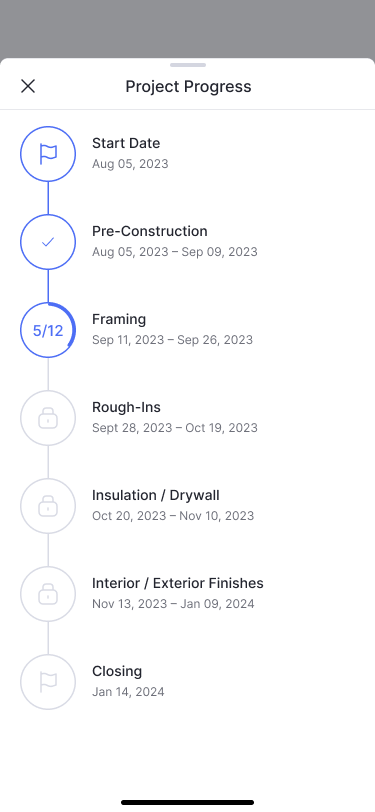The image size is (375, 812).
Task: Open the Framing phase label
Action: coord(119,320)
